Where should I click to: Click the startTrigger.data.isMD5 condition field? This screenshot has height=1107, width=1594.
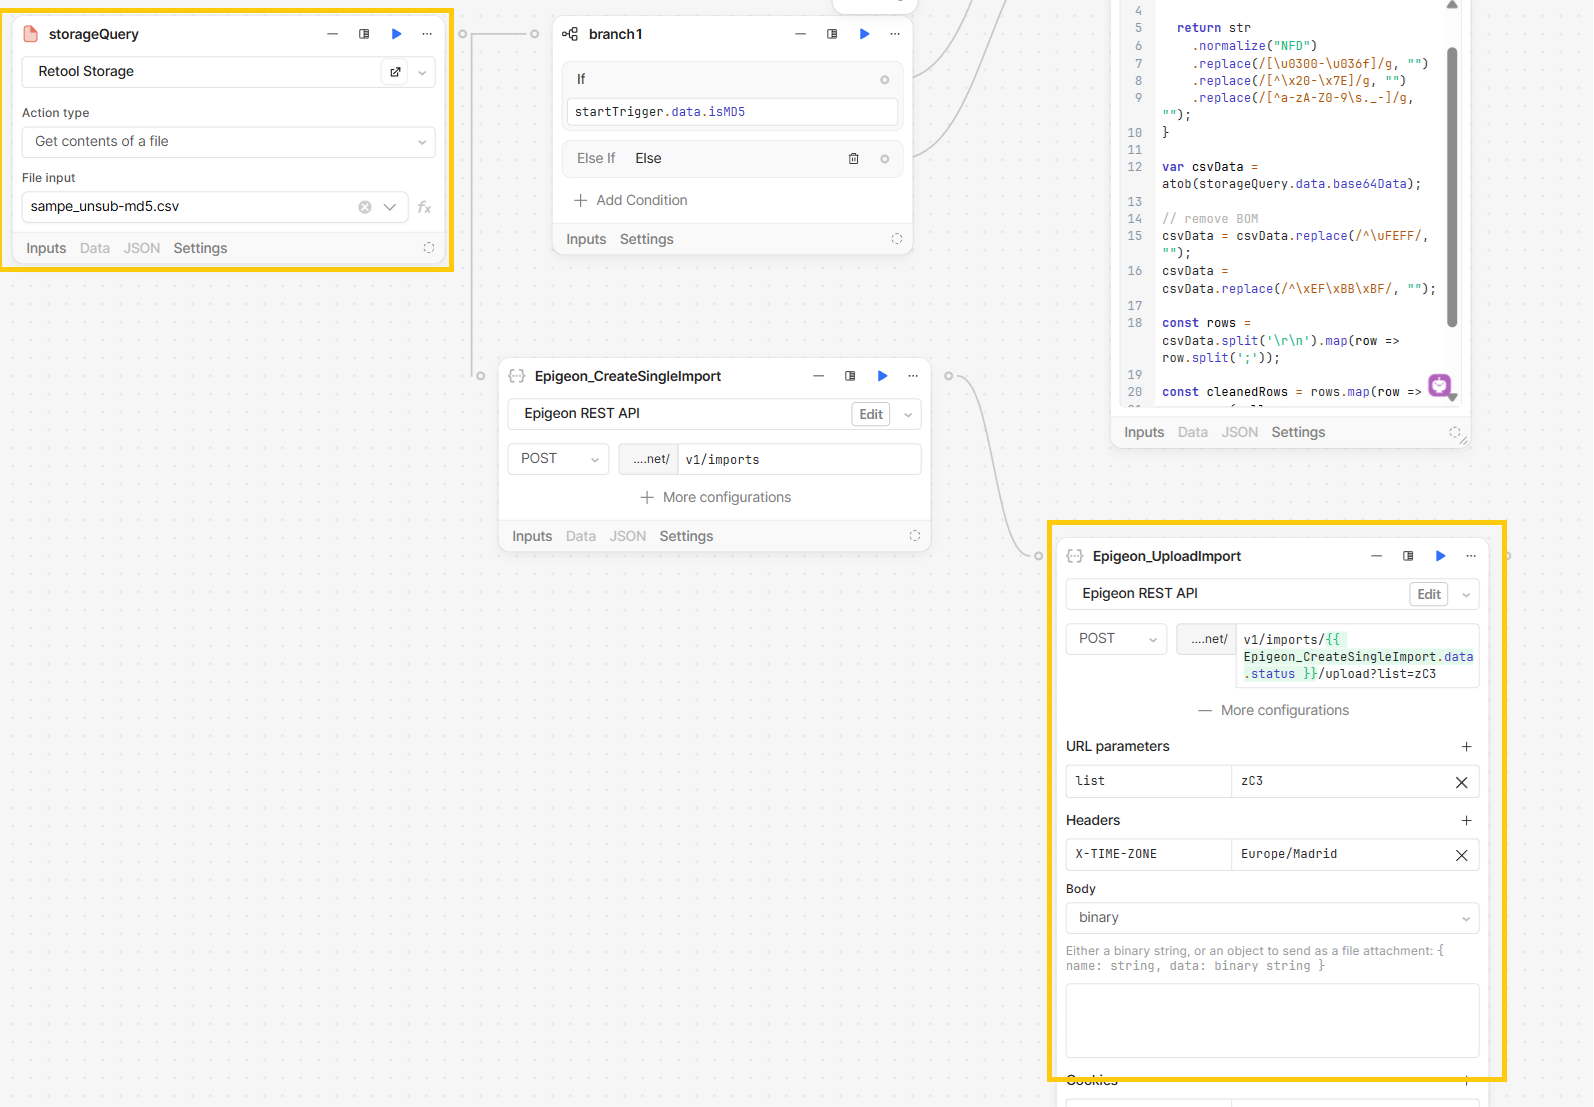coord(732,112)
